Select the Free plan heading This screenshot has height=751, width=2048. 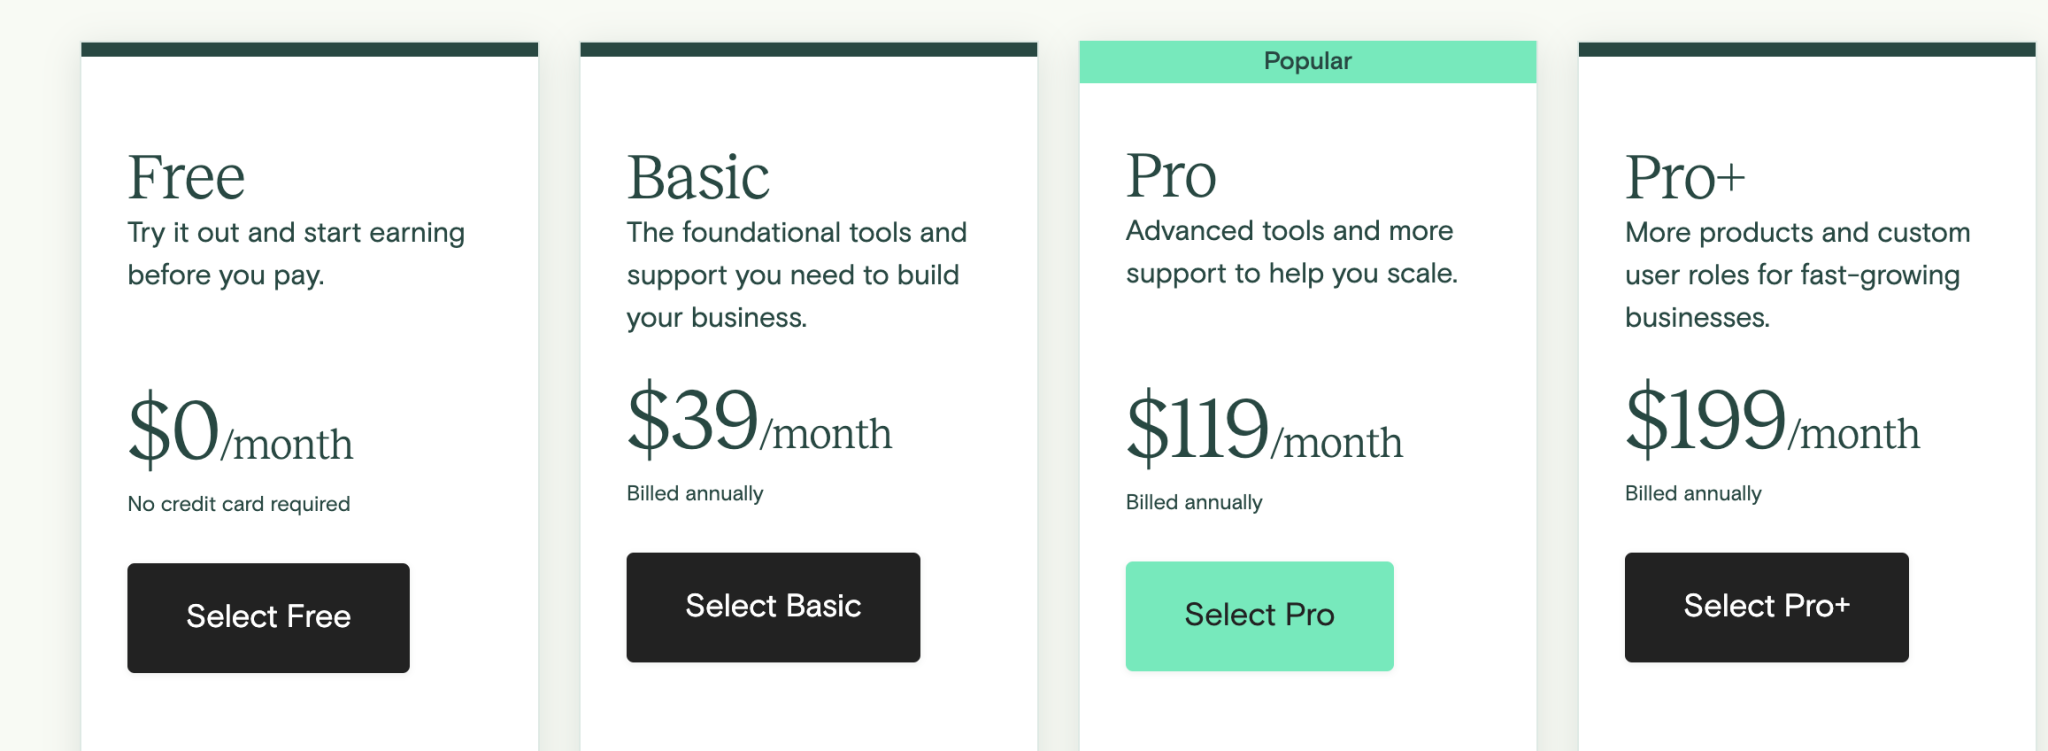coord(187,175)
